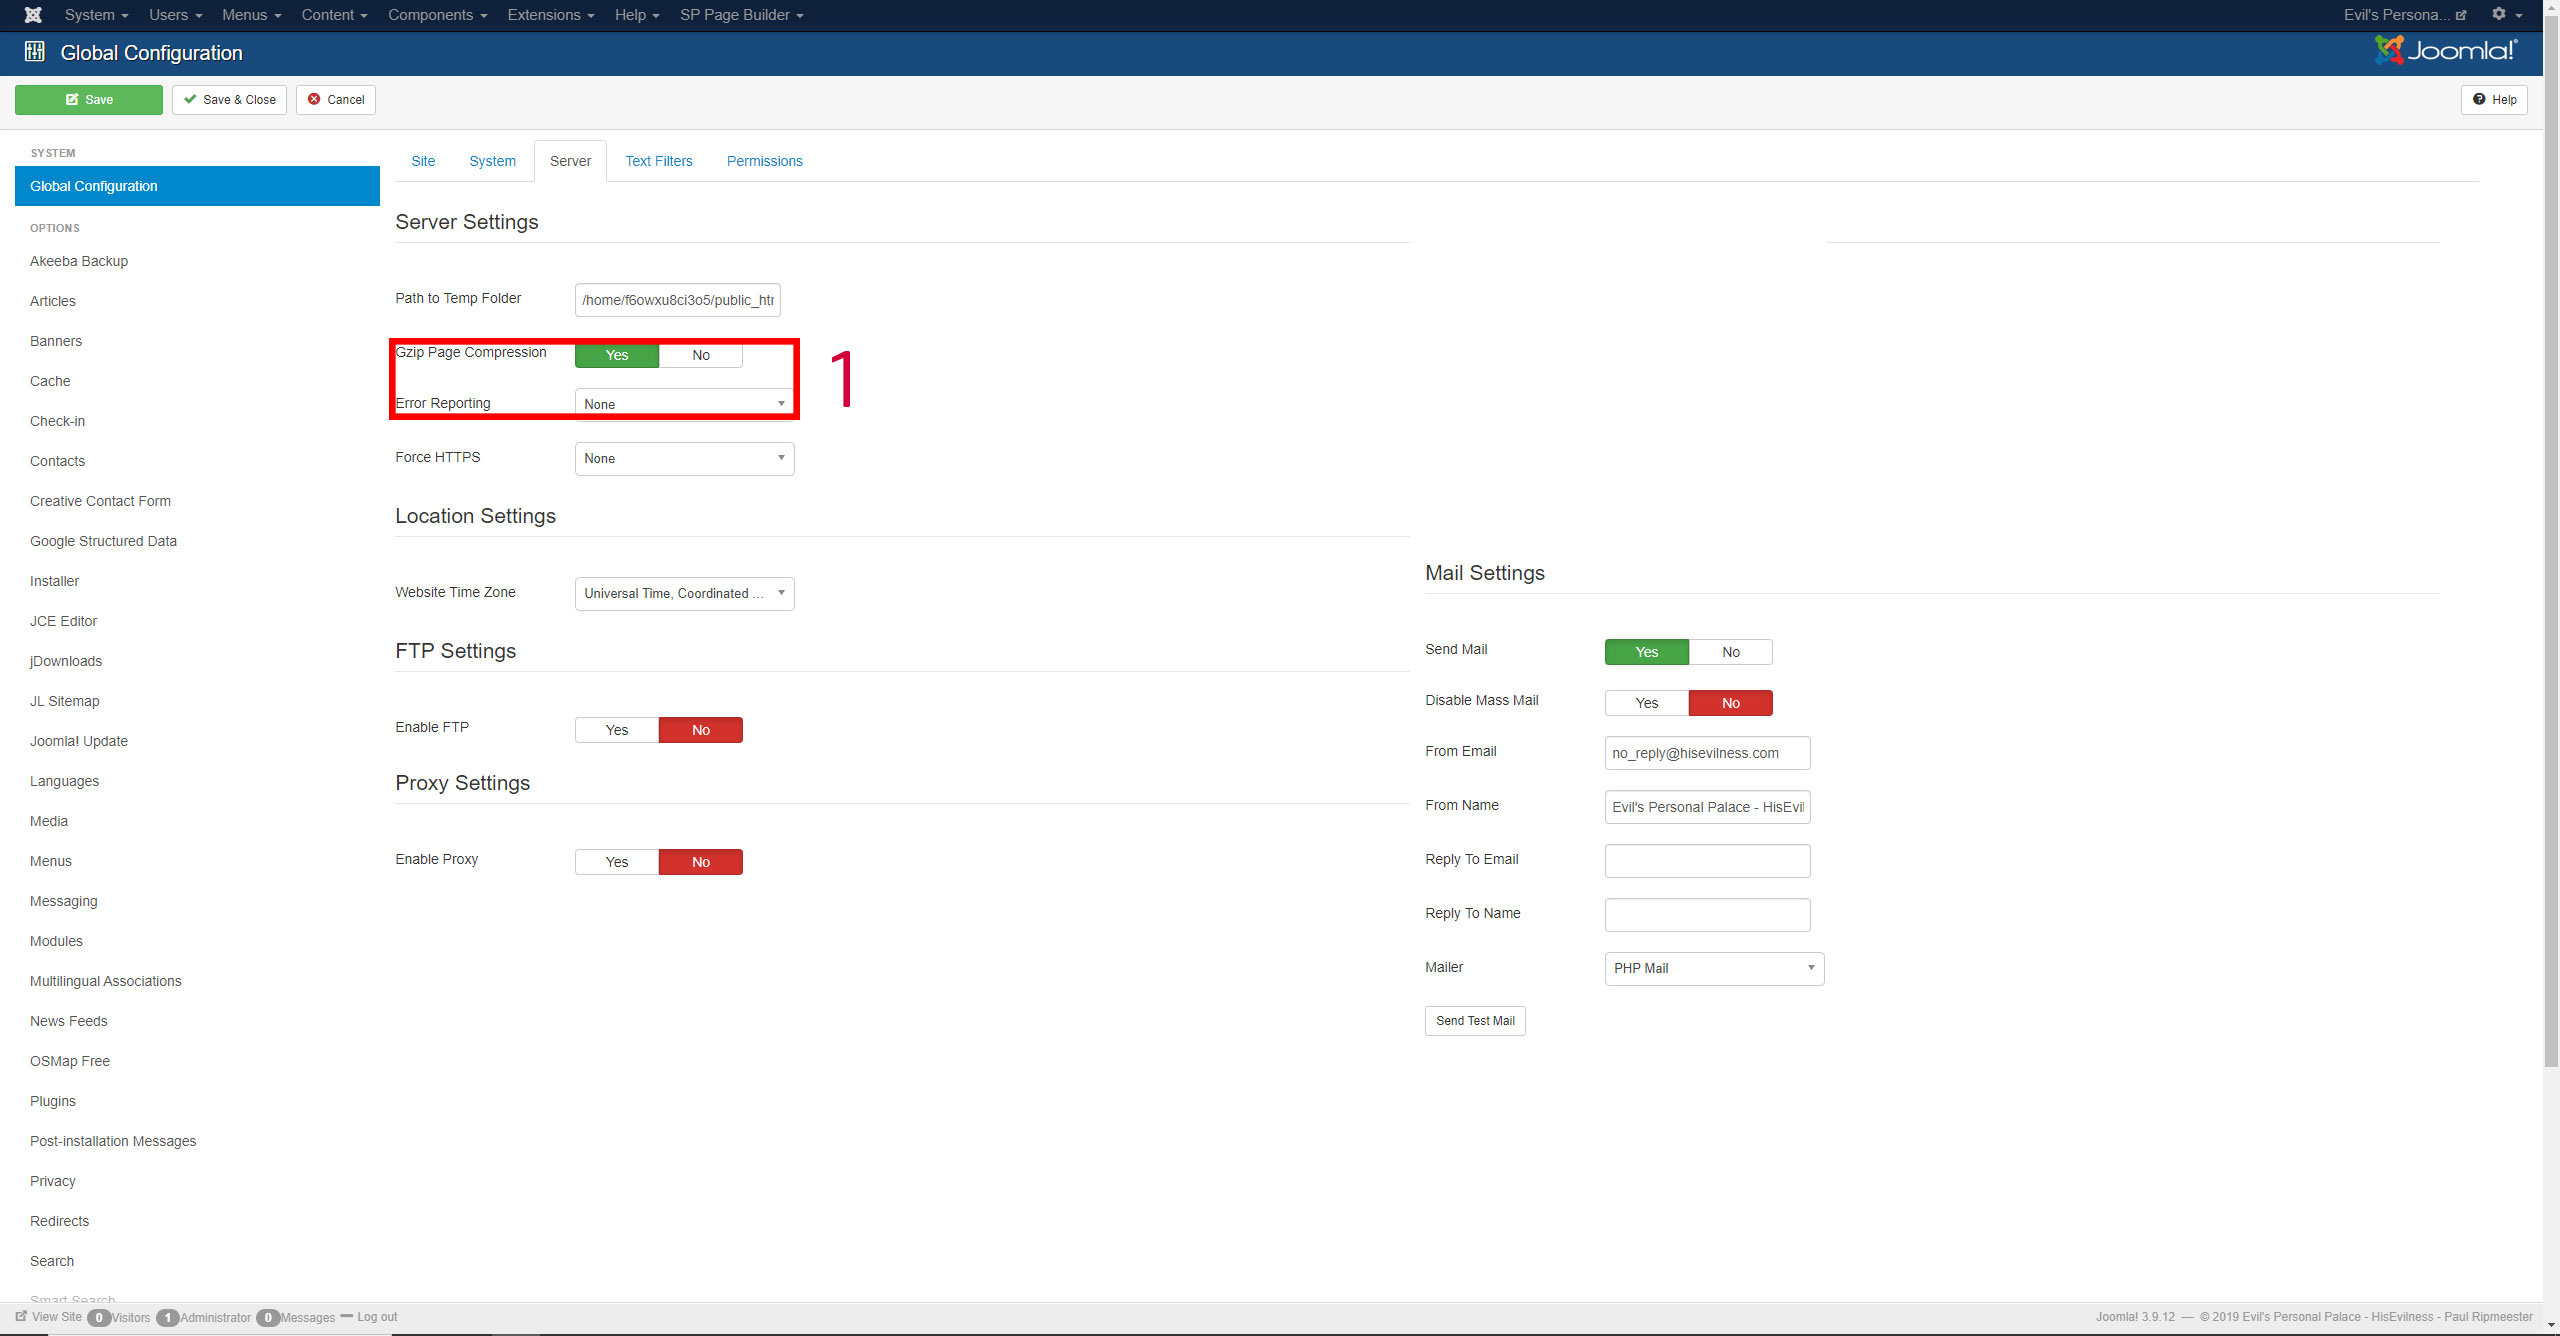Click the Global Configuration header icon

point(35,52)
